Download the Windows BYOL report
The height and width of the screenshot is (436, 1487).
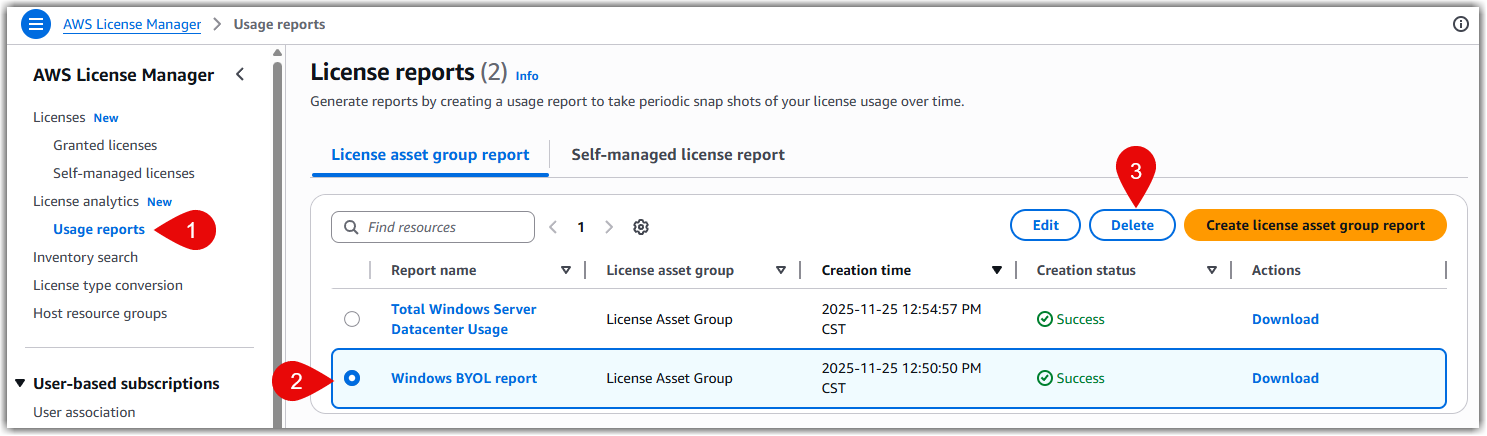(x=1285, y=378)
